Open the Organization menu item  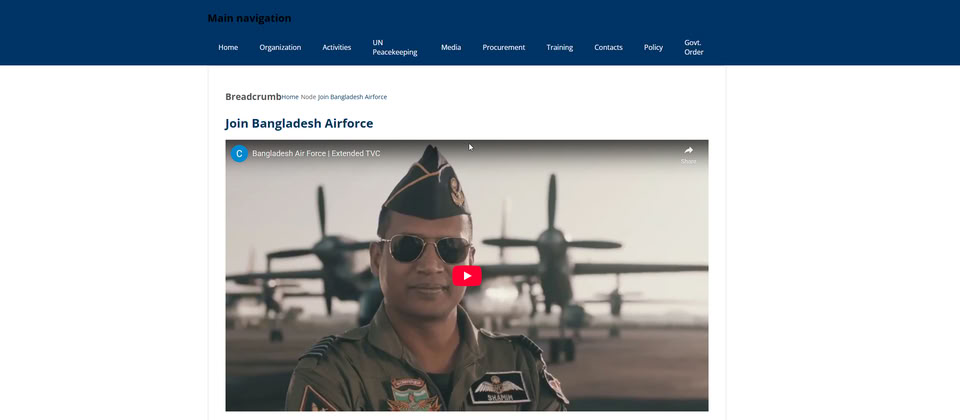coord(280,47)
